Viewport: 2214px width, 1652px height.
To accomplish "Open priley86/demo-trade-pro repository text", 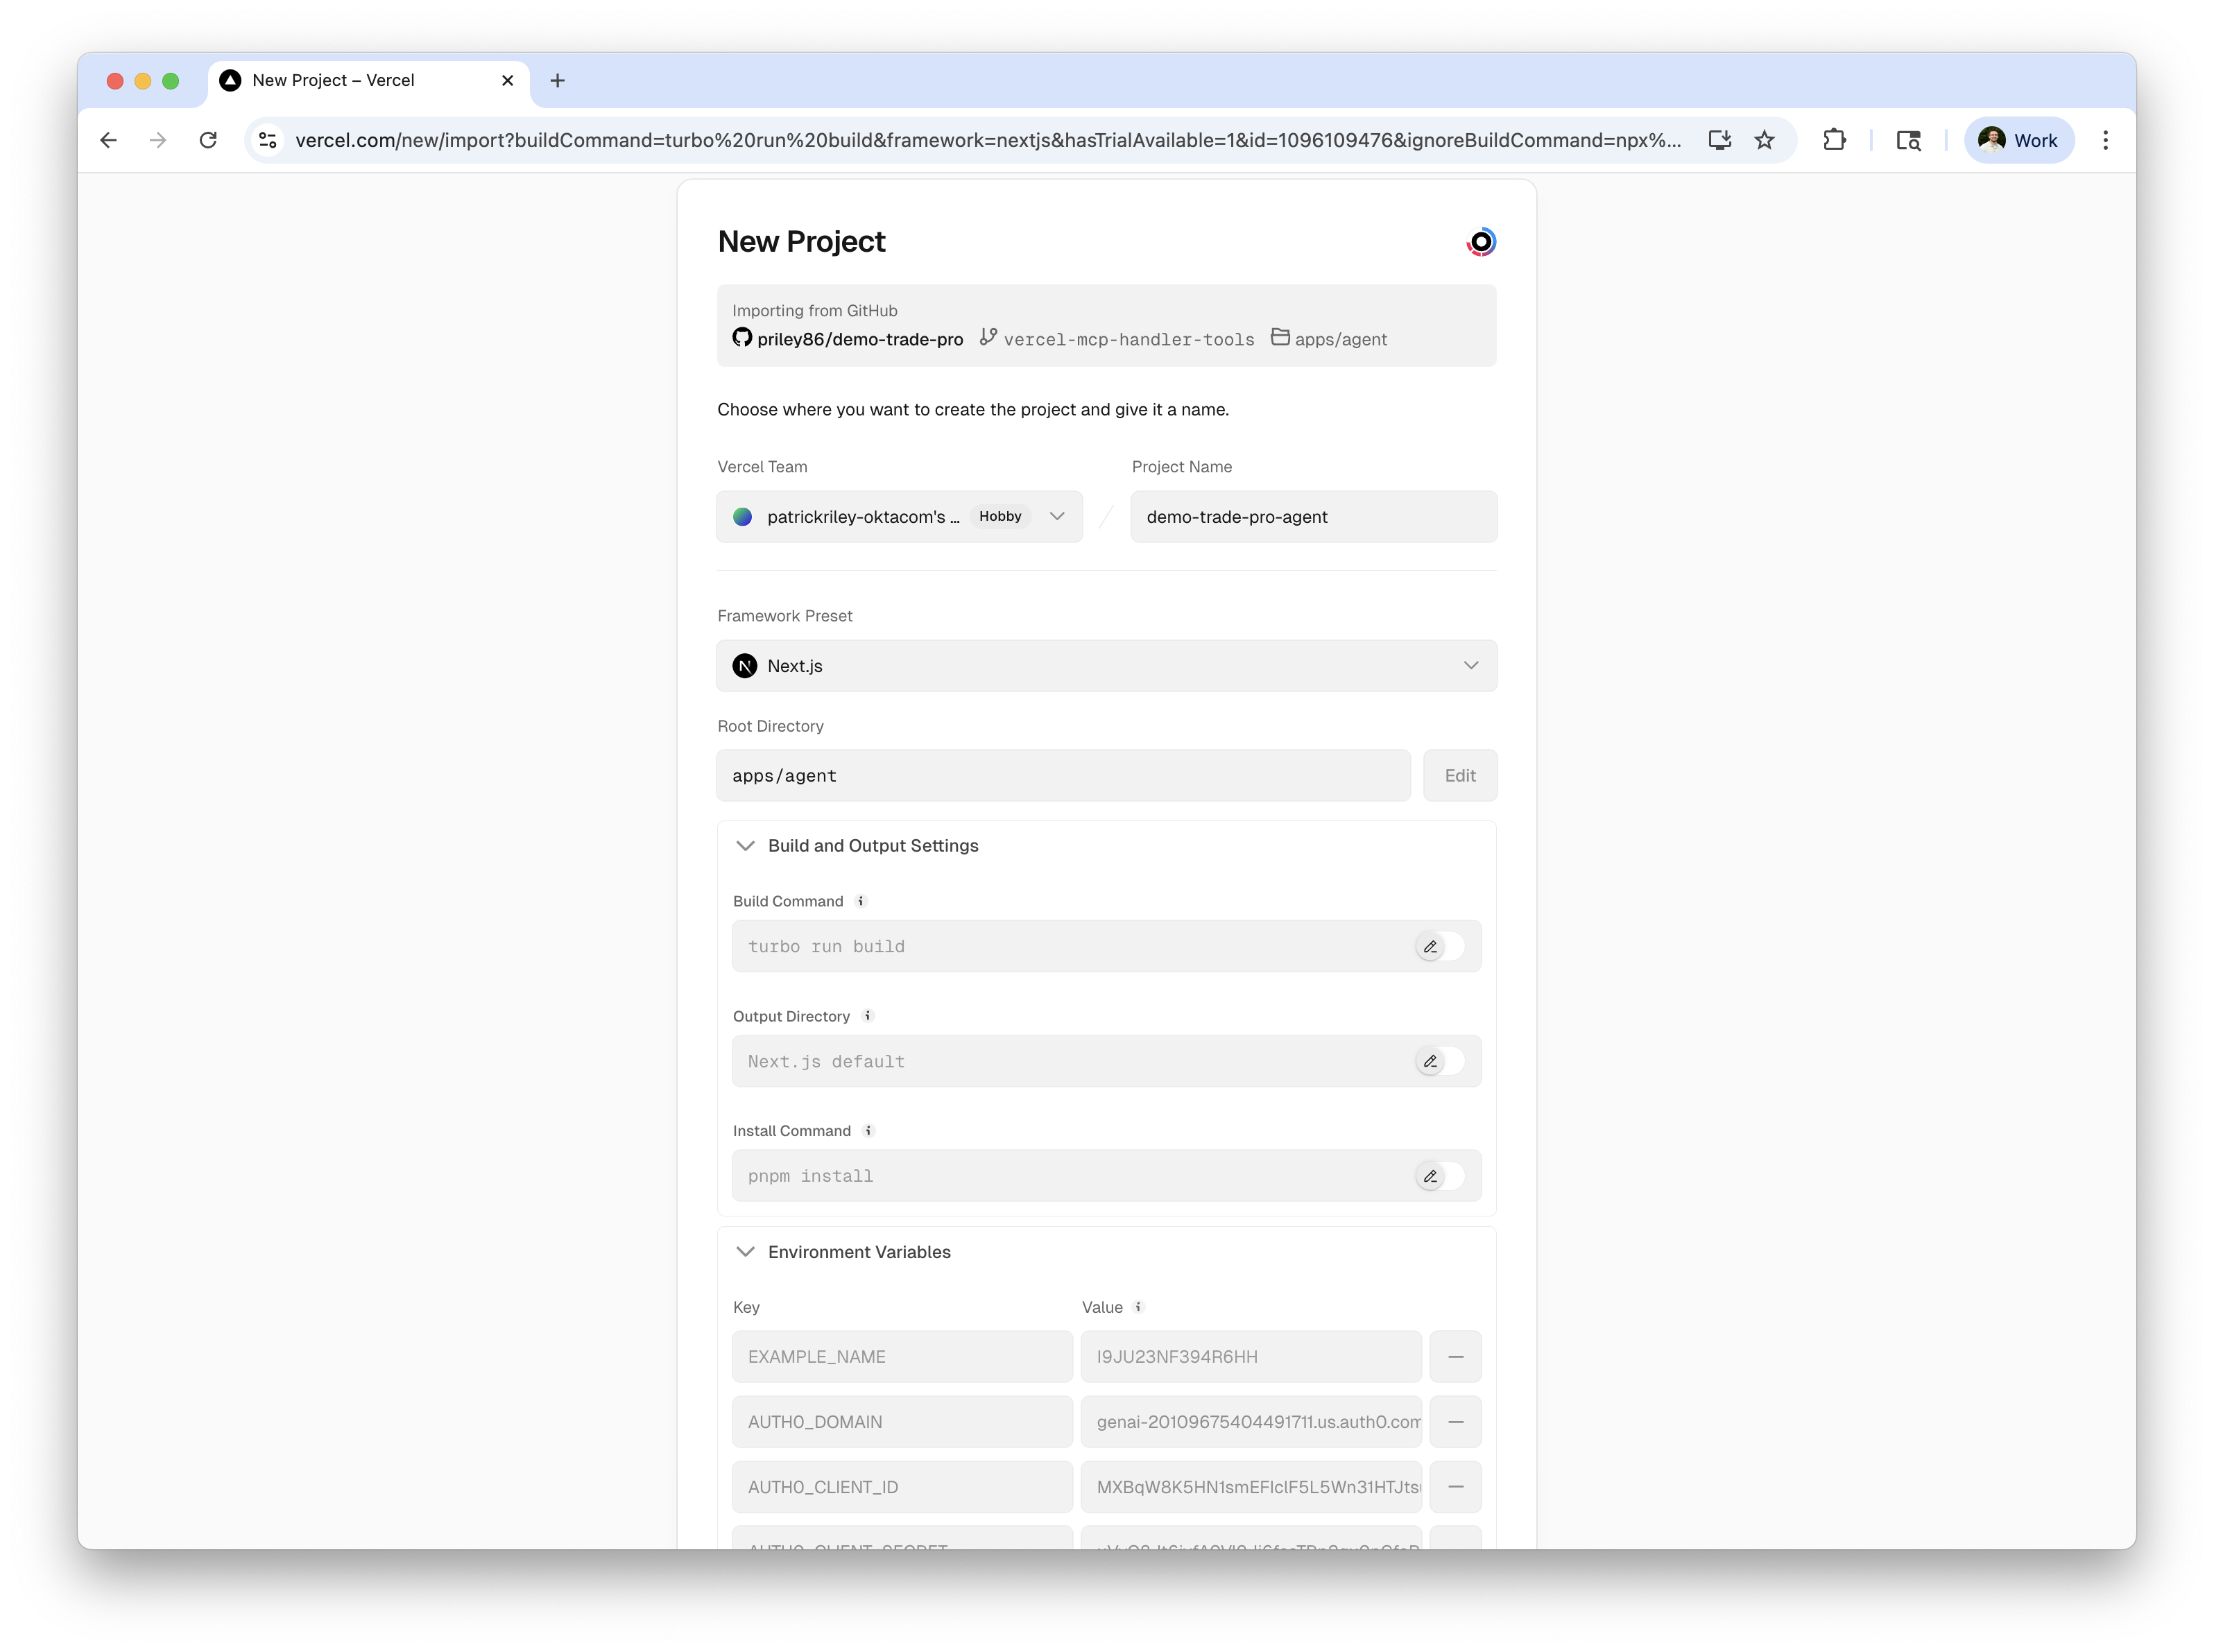I will 860,339.
